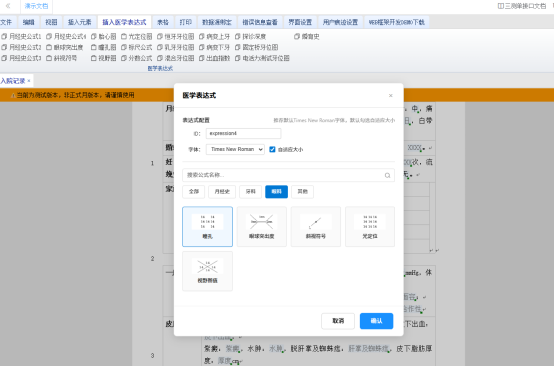Screen dimensions: 554x366
Task: Close the 医学表达式 dialog
Action: click(390, 95)
